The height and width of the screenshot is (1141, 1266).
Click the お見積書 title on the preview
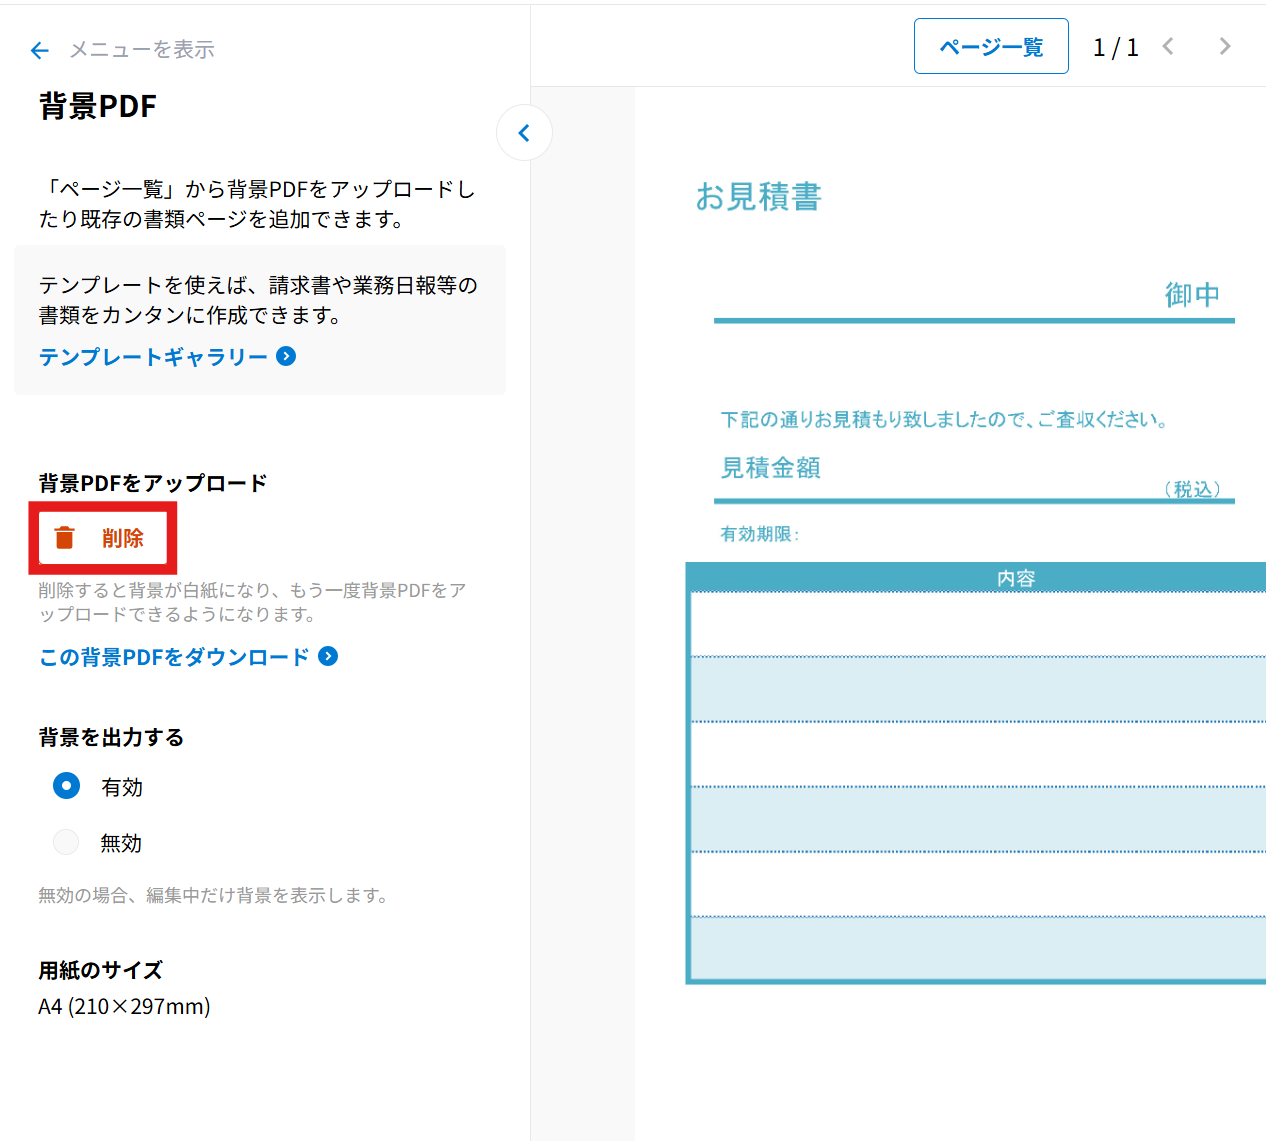(x=758, y=197)
